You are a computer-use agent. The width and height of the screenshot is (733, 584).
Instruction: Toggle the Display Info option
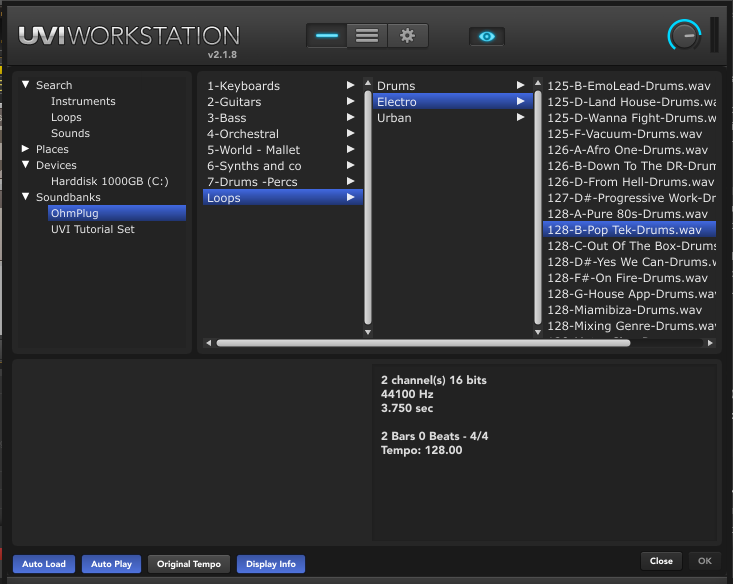click(x=271, y=564)
